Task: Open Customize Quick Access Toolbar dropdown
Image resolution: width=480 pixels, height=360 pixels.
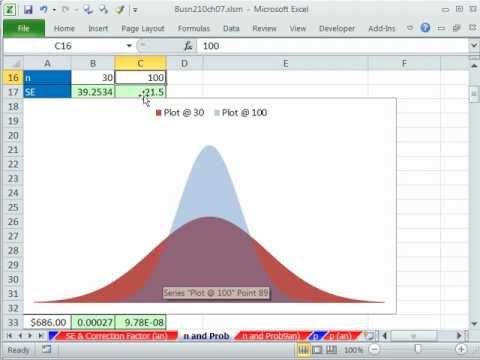Action: (135, 10)
